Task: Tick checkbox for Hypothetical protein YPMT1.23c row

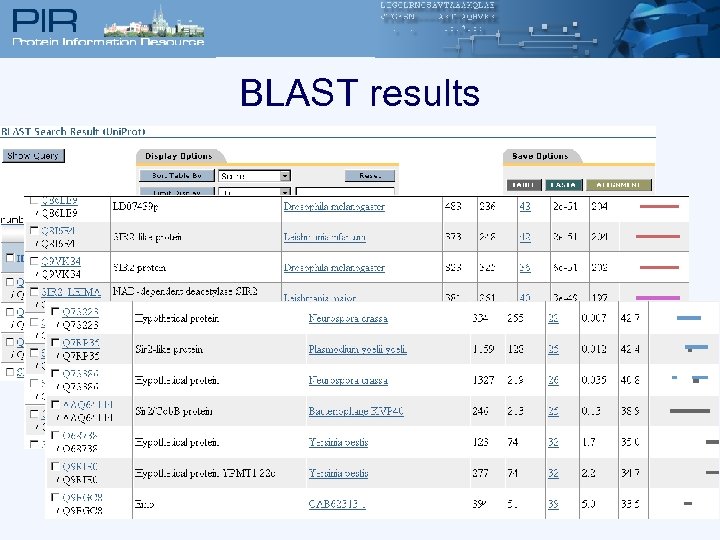Action: 55,466
